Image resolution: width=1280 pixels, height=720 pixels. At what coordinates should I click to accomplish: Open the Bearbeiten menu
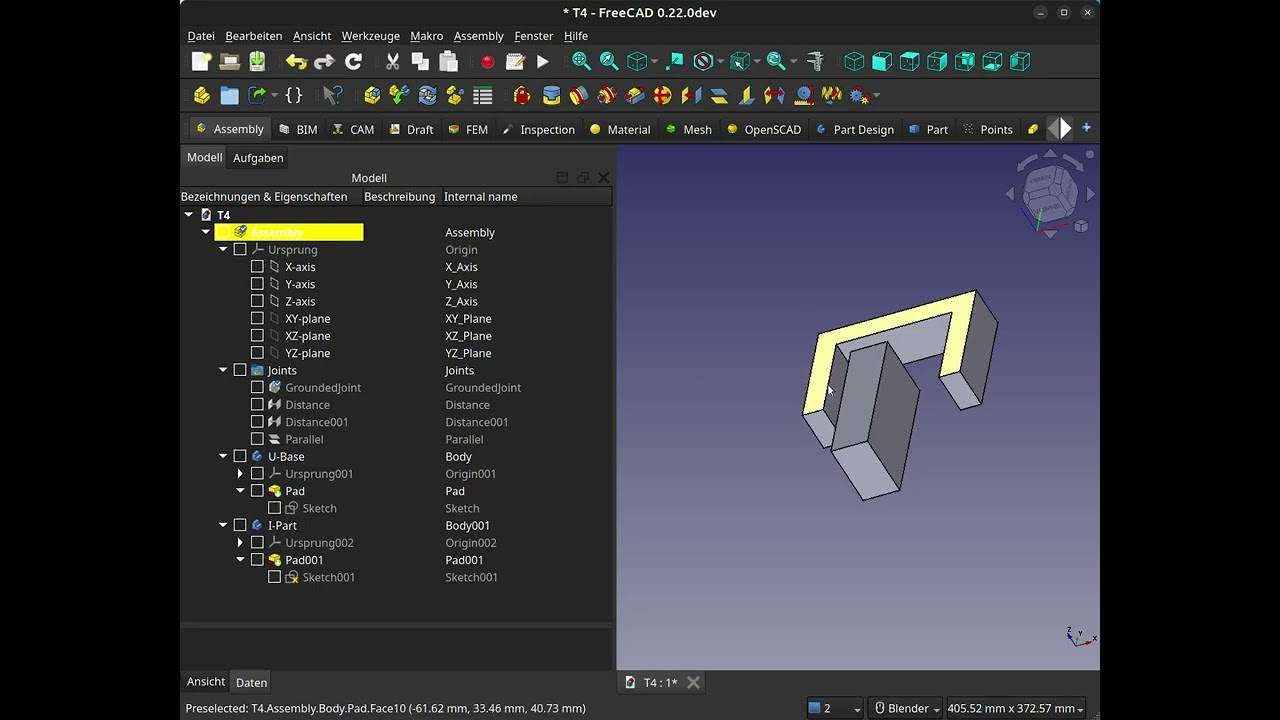[x=254, y=36]
